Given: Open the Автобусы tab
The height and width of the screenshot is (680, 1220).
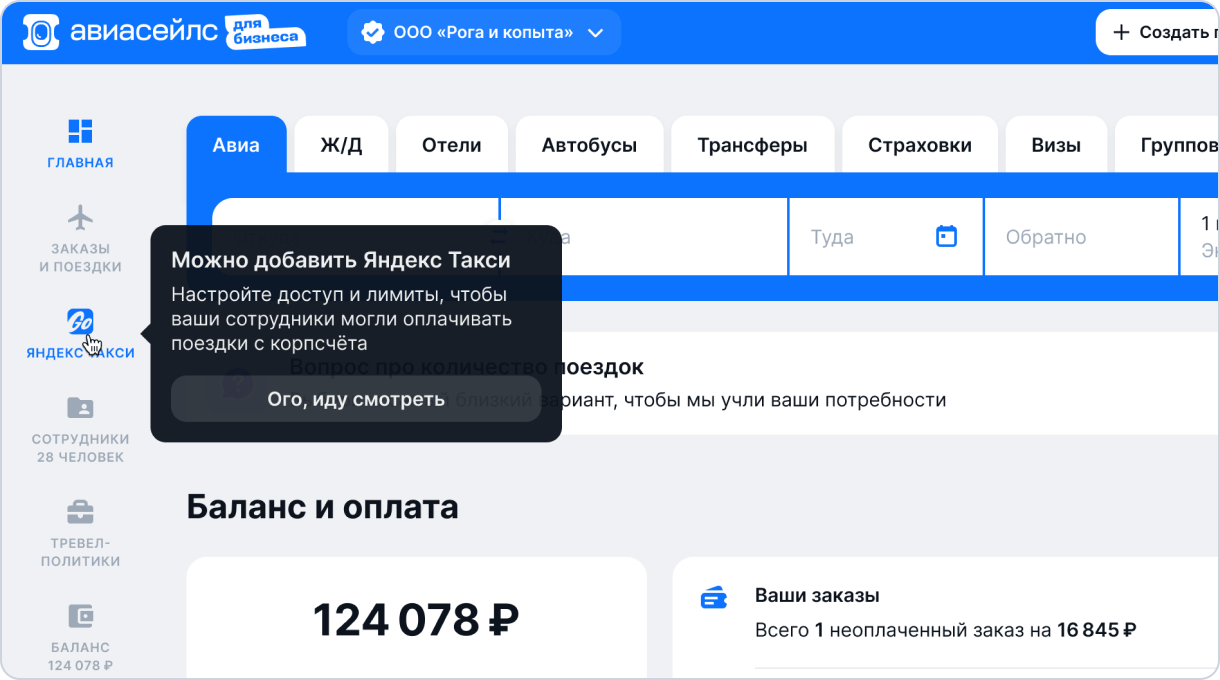Looking at the screenshot, I should click(x=589, y=145).
